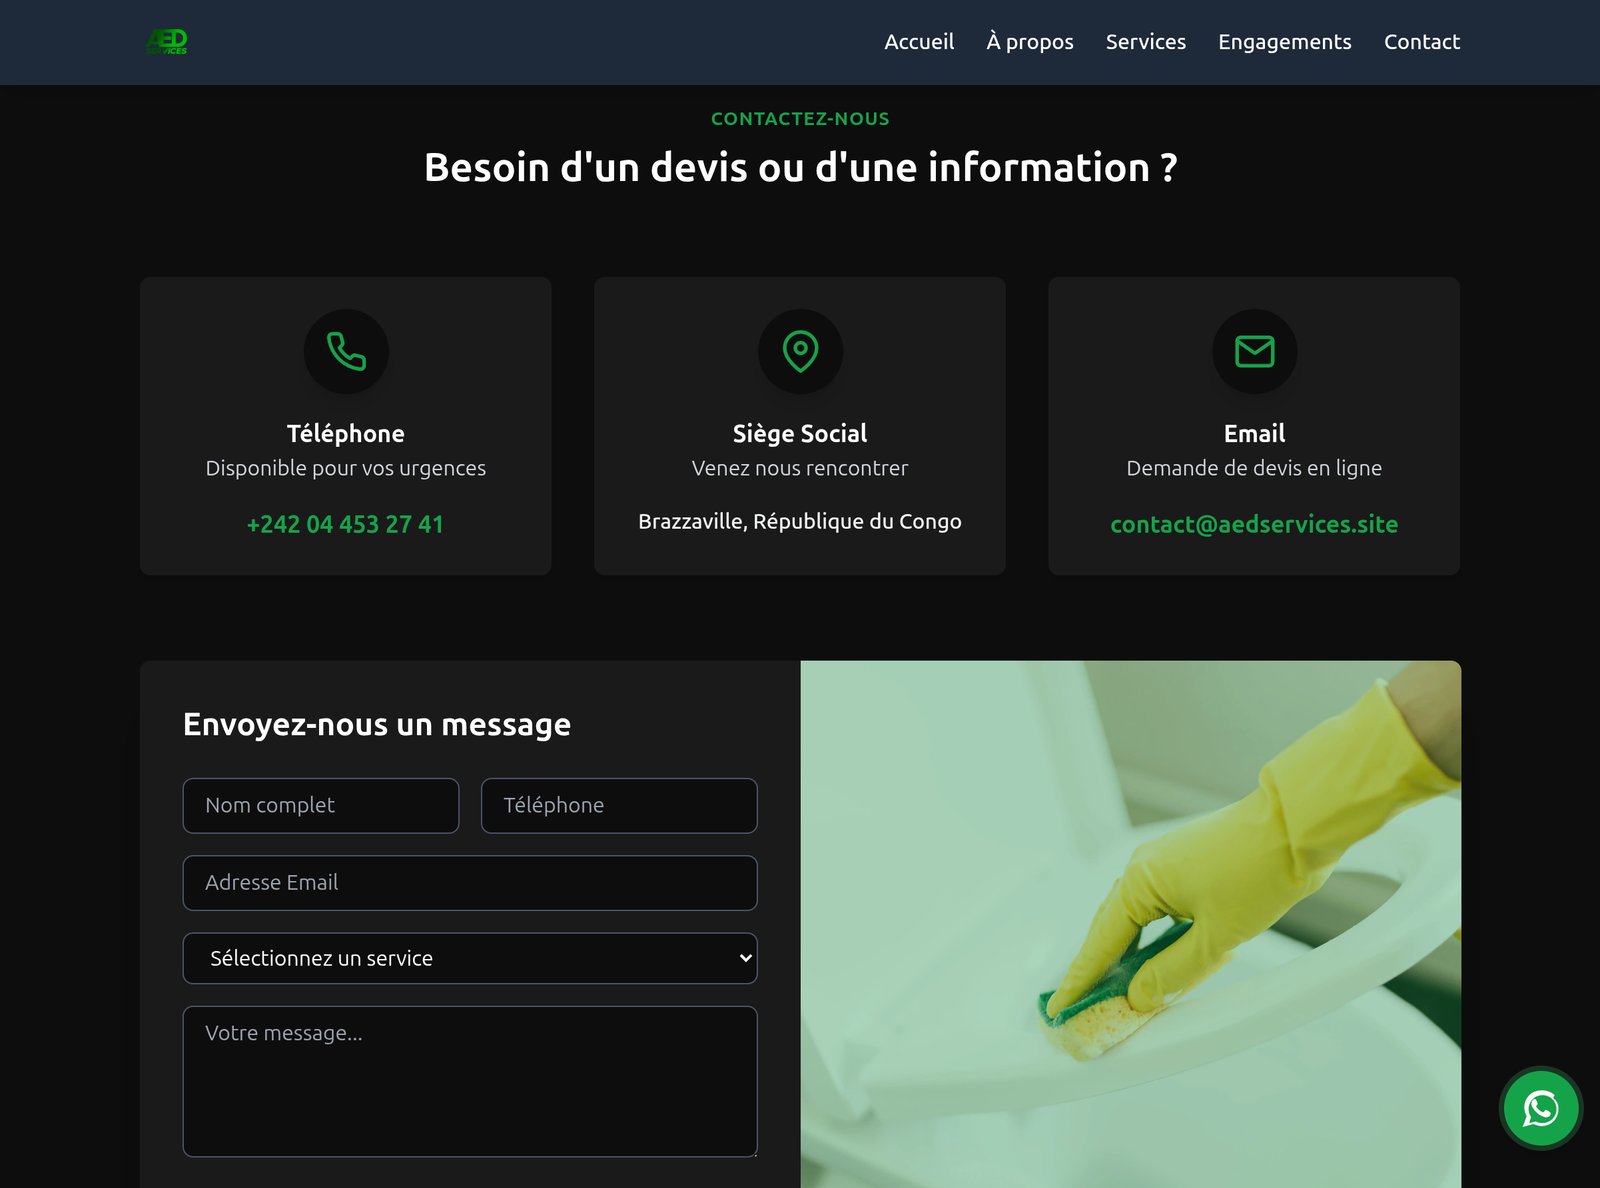Click the Venez nous rencontrer text
Screen dimensions: 1600x1188
[x=800, y=468]
